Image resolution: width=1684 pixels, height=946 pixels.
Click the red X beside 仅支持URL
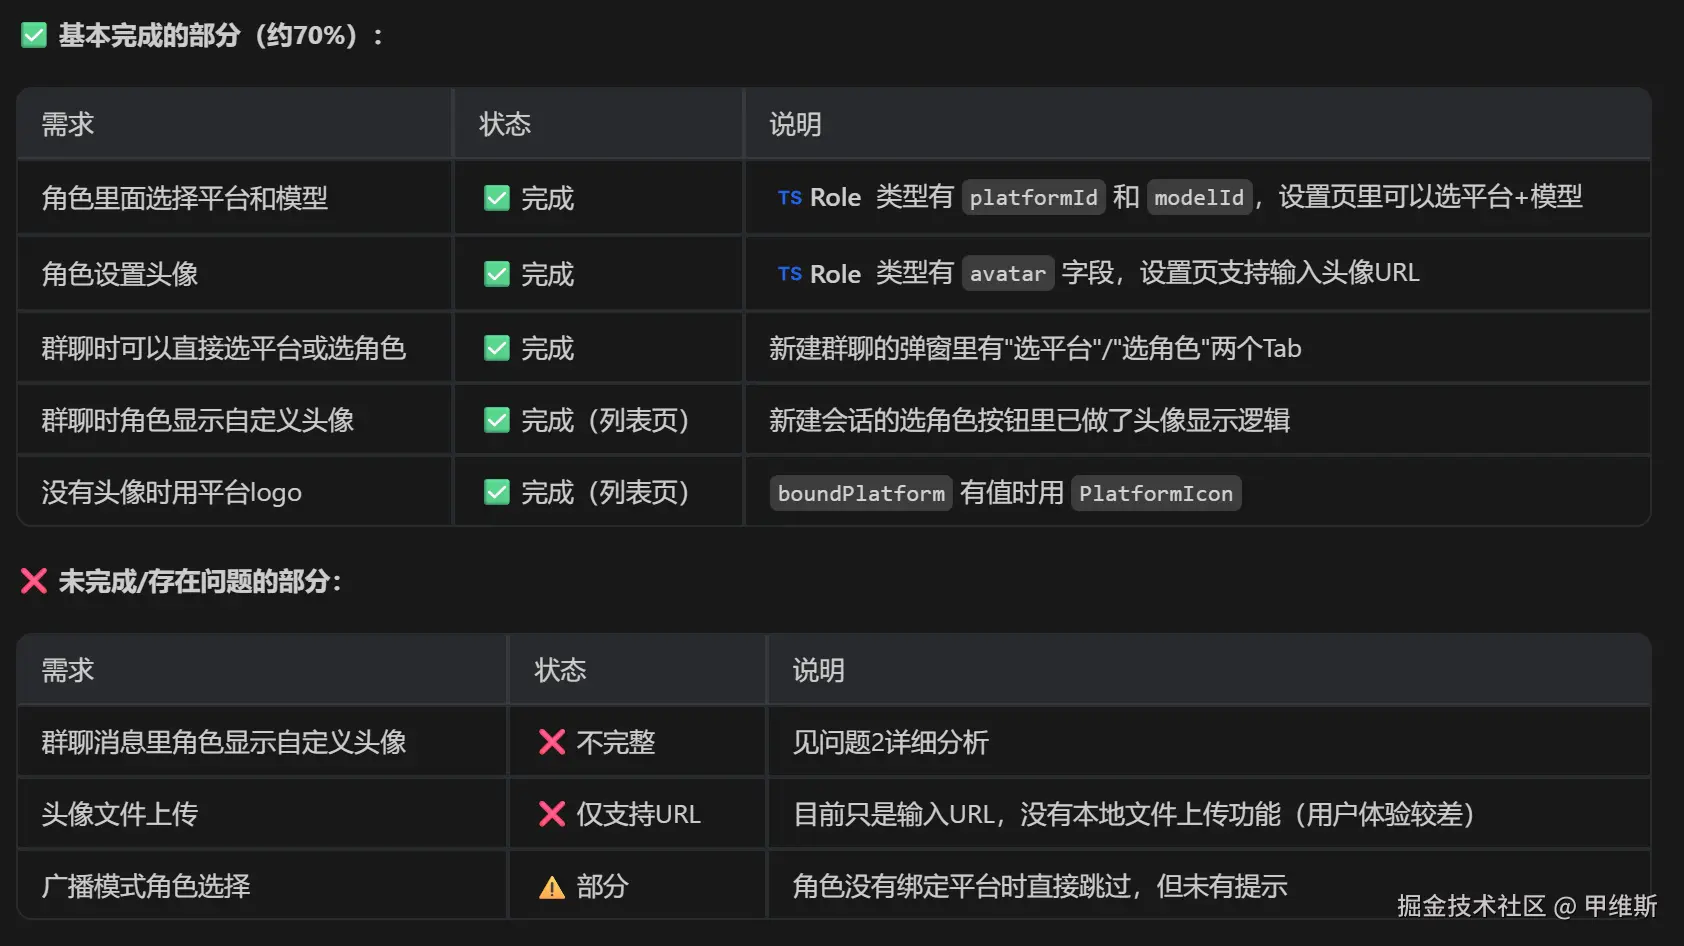point(552,814)
